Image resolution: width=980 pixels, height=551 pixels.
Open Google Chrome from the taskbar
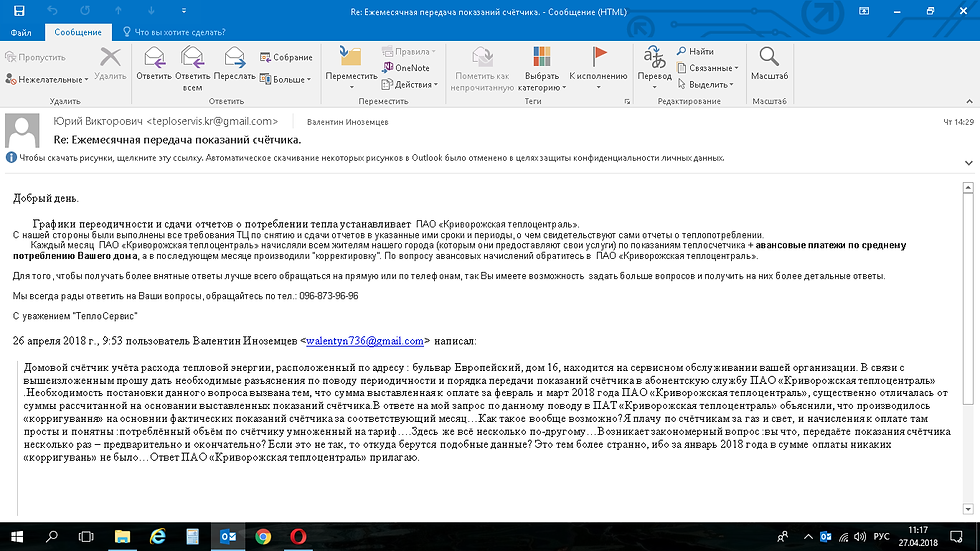[263, 537]
